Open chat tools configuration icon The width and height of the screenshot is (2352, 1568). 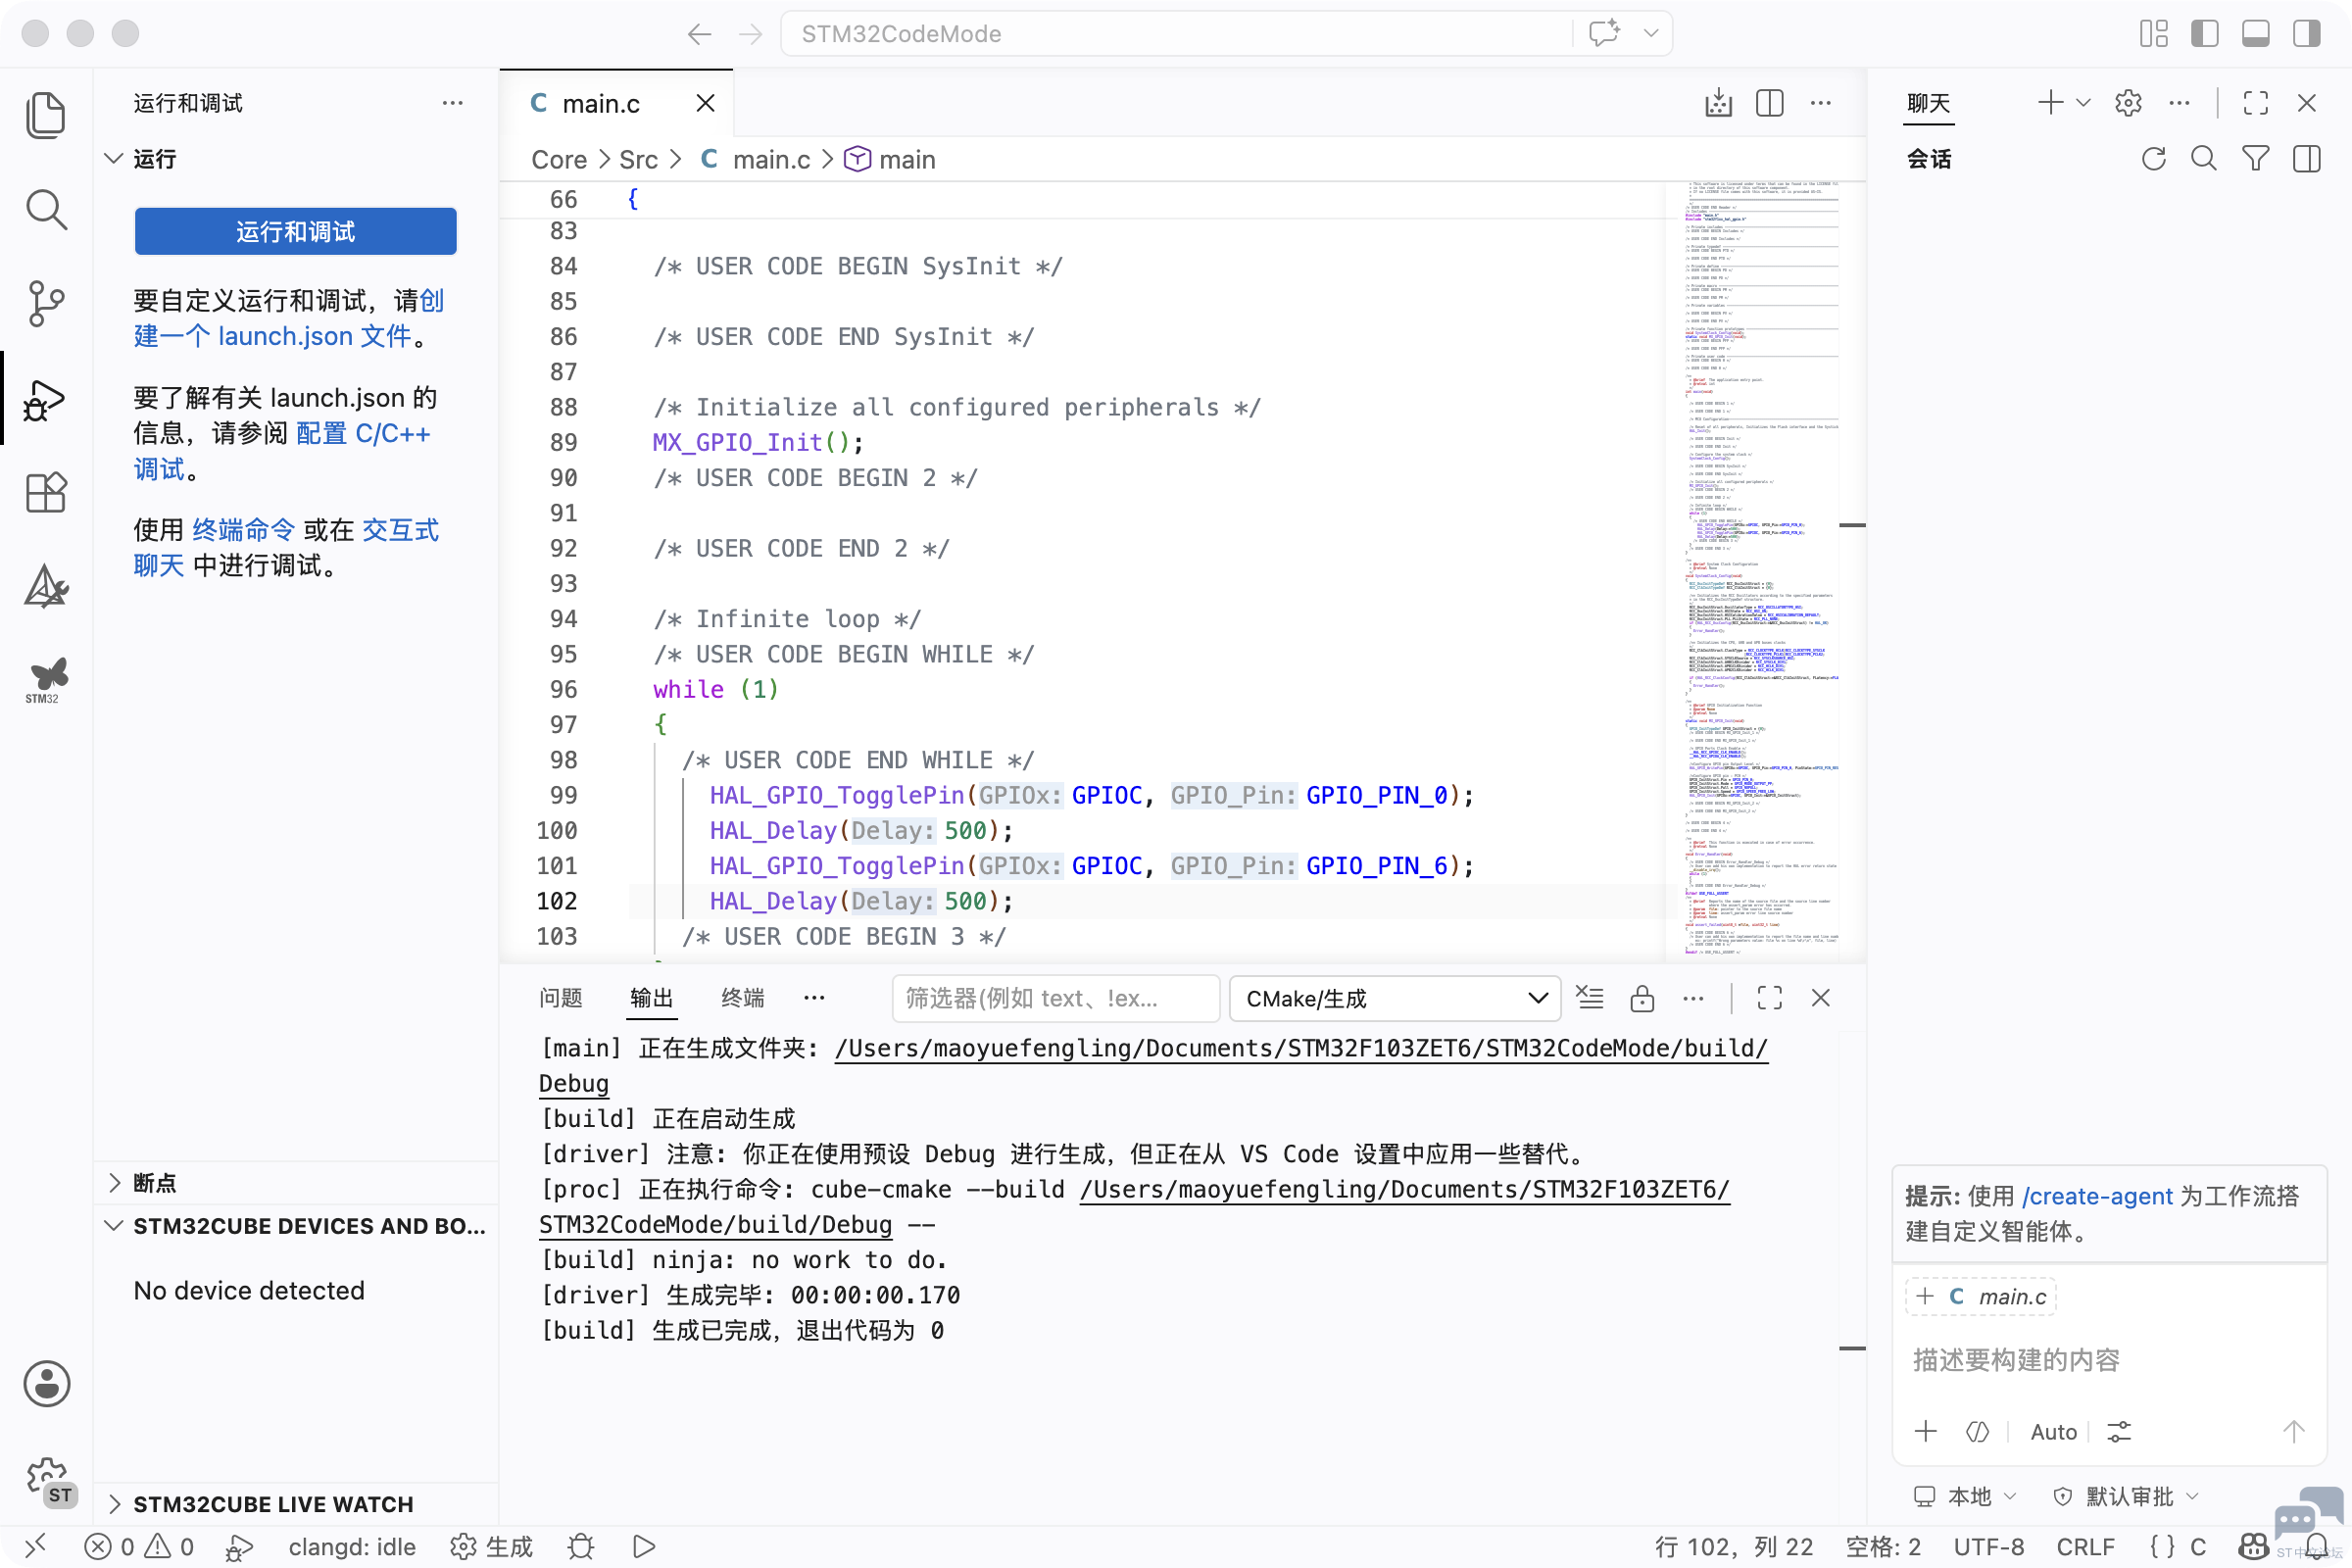pos(2119,1431)
